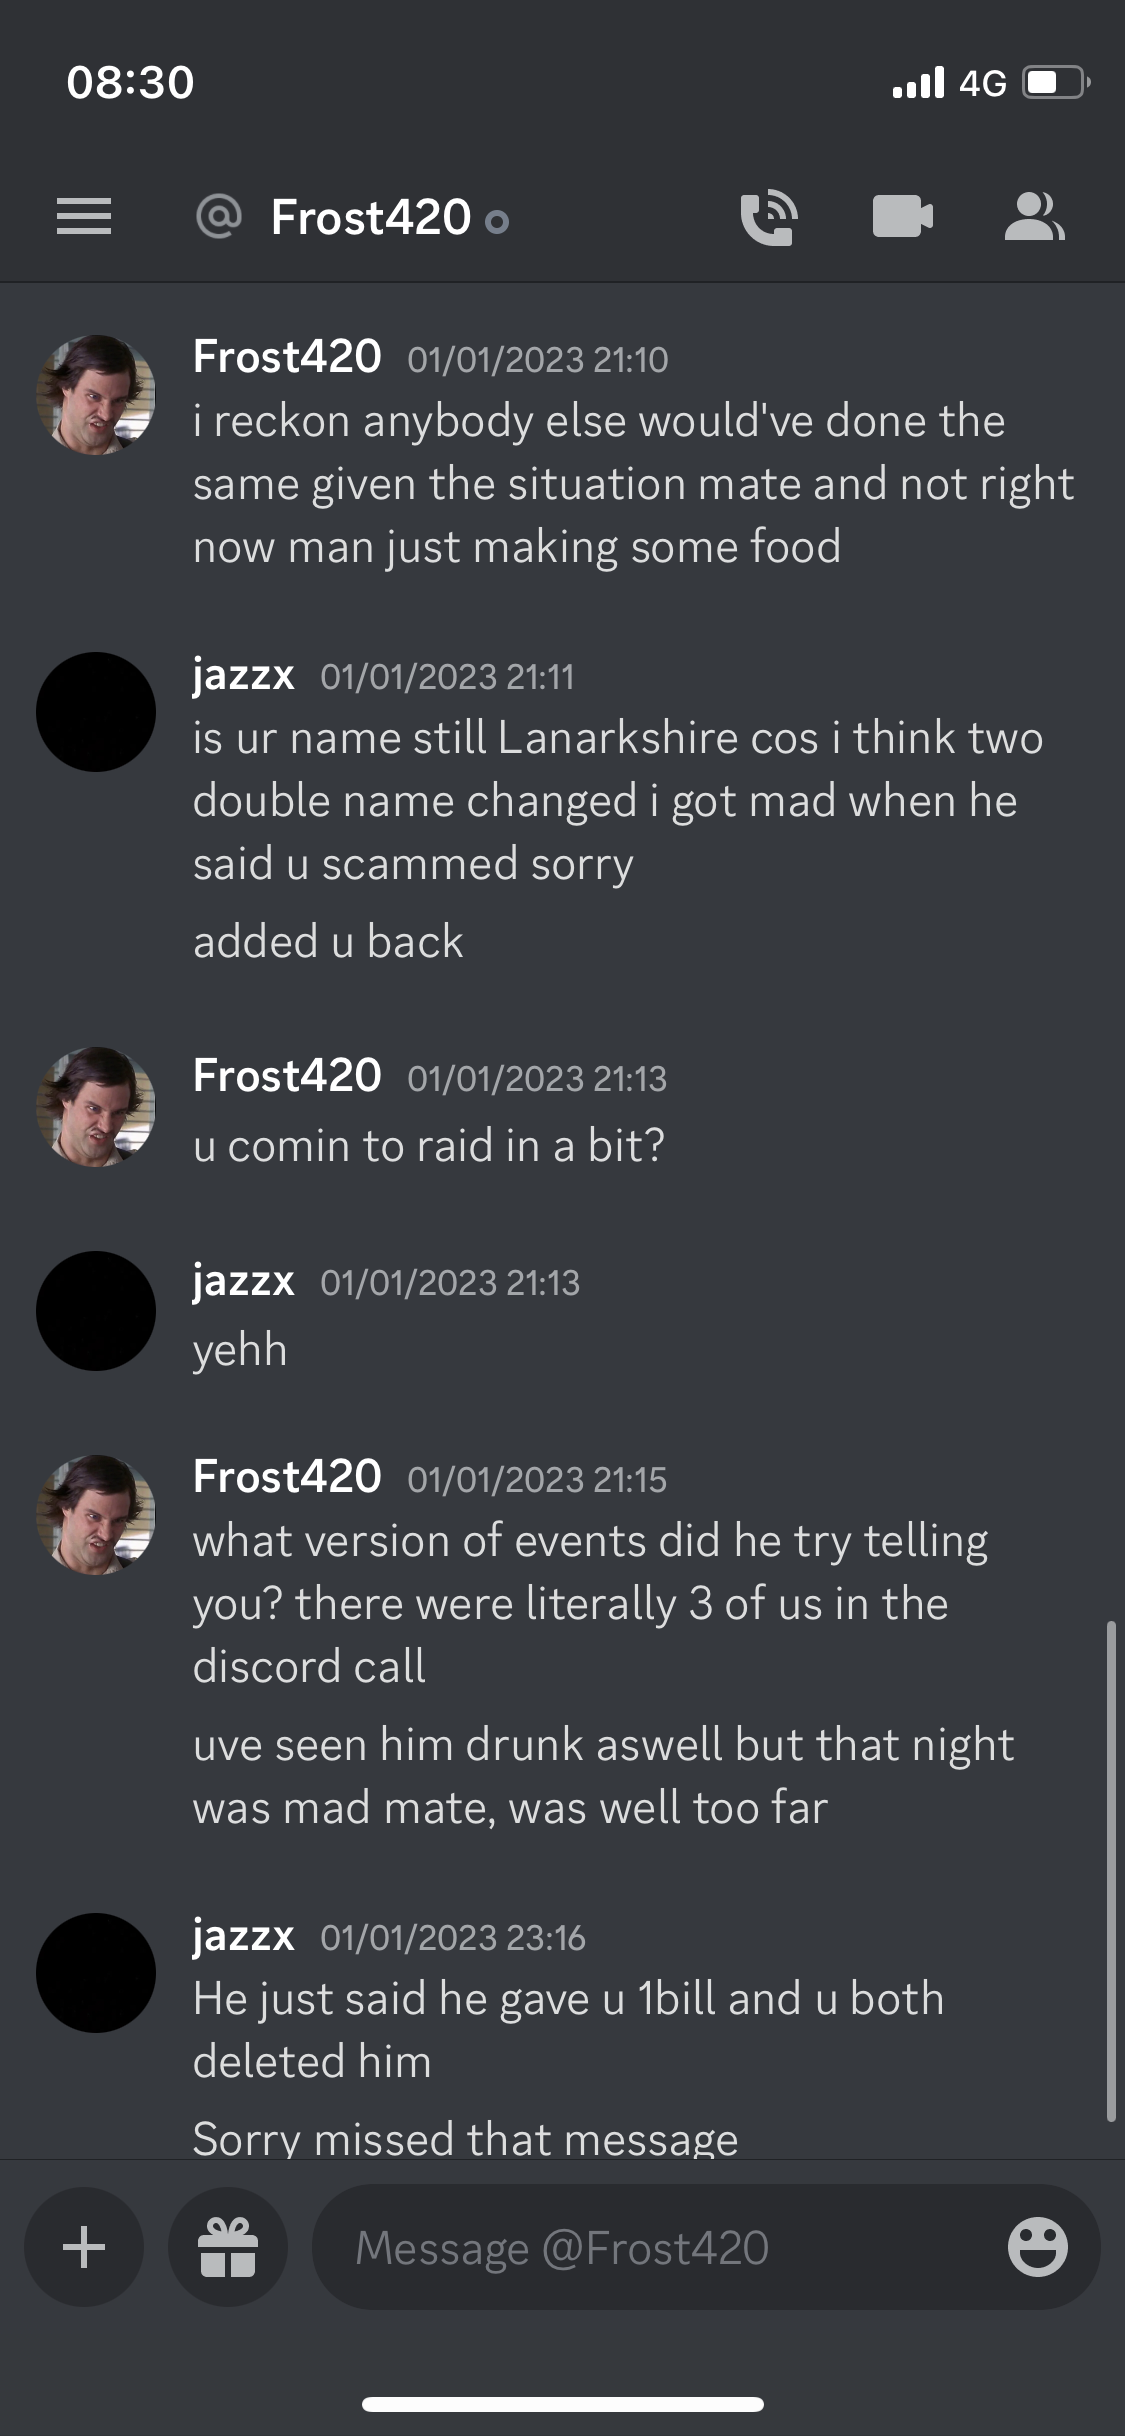Click the chat scrollbar on right edge
Viewport: 1125px width, 2436px height.
1111,1870
